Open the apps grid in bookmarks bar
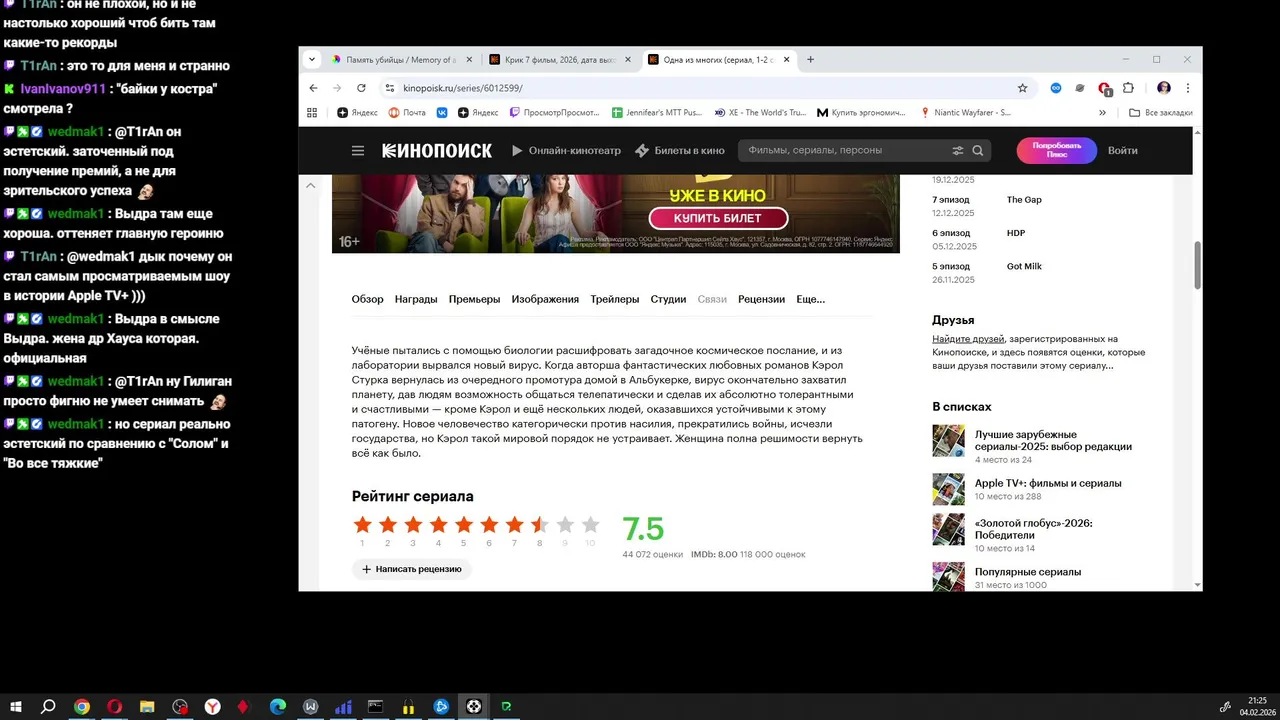The image size is (1280, 720). pyautogui.click(x=312, y=113)
